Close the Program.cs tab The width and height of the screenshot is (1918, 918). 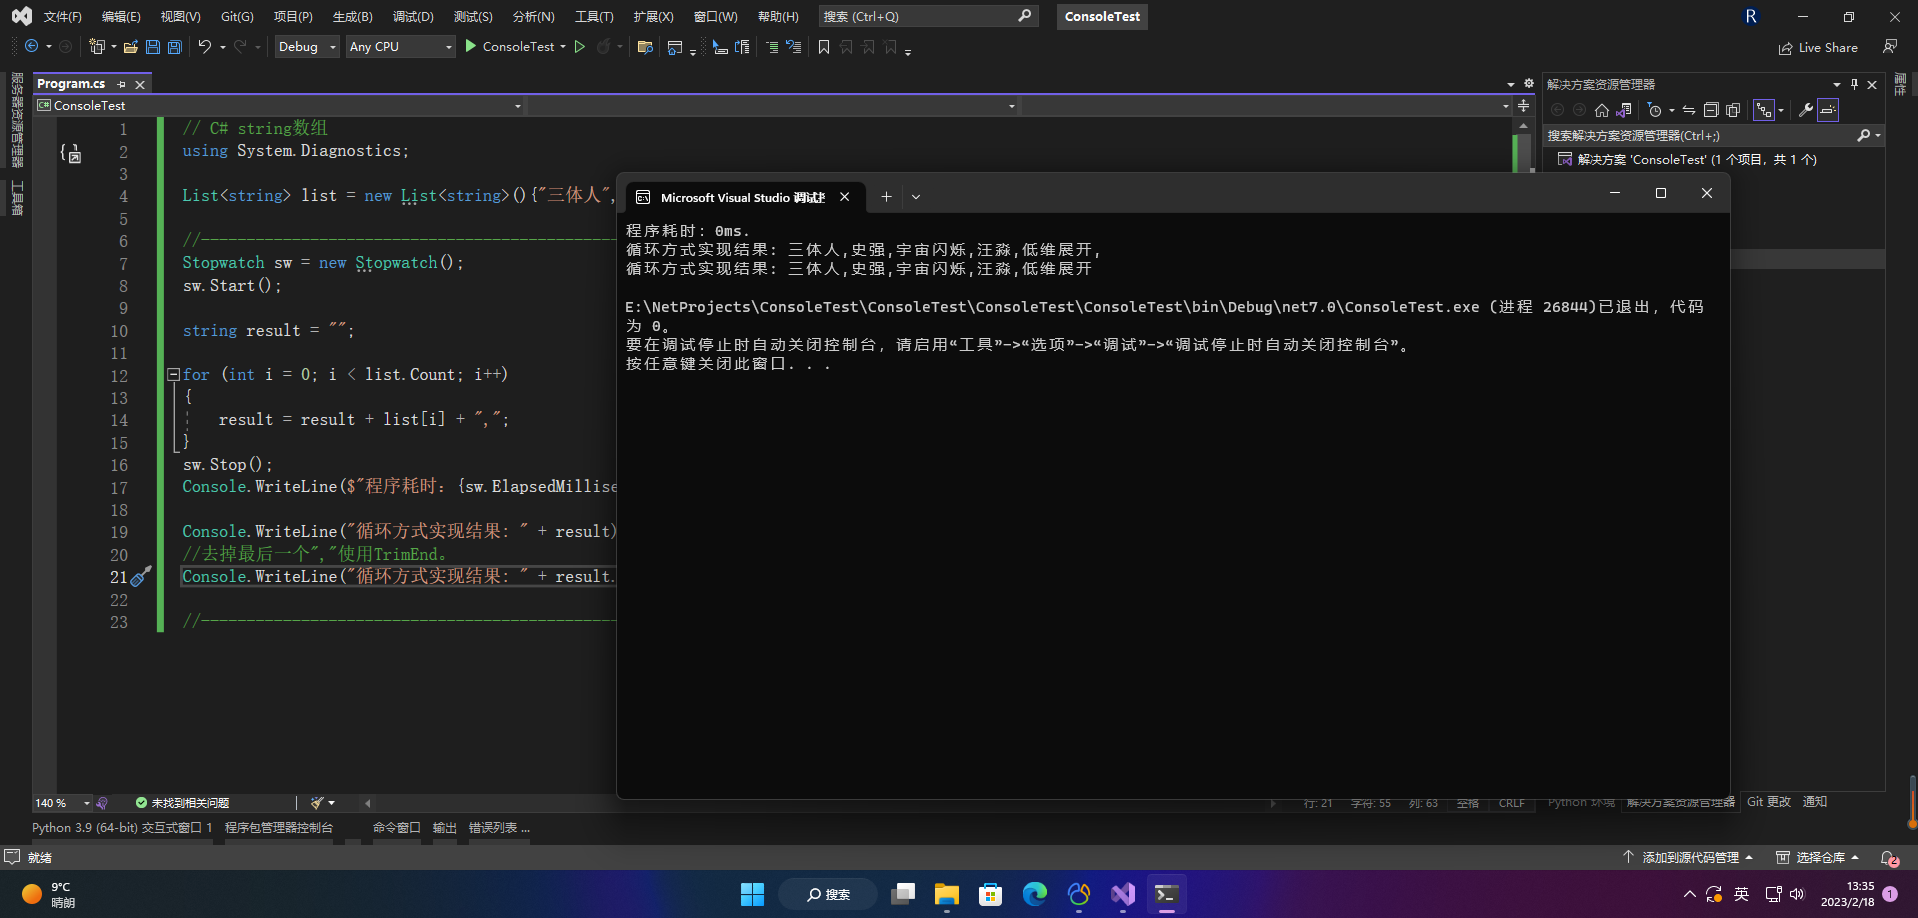(x=140, y=85)
